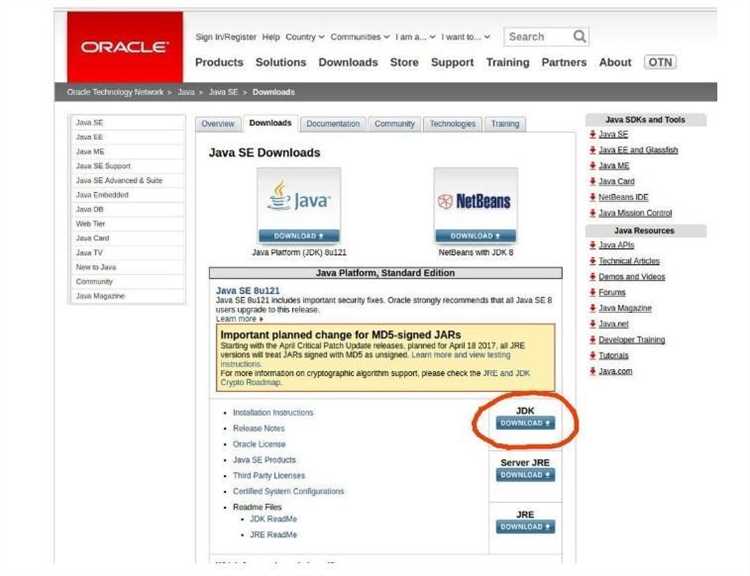This screenshot has height=576, width=750.
Task: Click red arrow icon beside Java.net
Action: [x=593, y=324]
